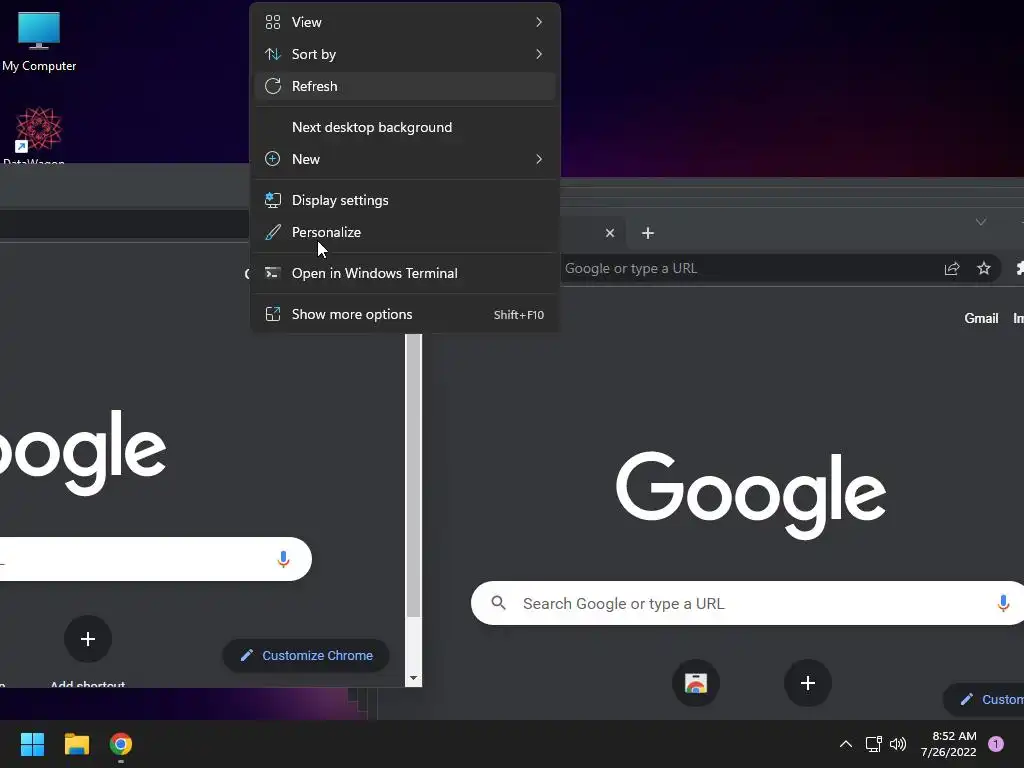This screenshot has width=1024, height=768.
Task: Choose Next desktop background
Action: 405,127
